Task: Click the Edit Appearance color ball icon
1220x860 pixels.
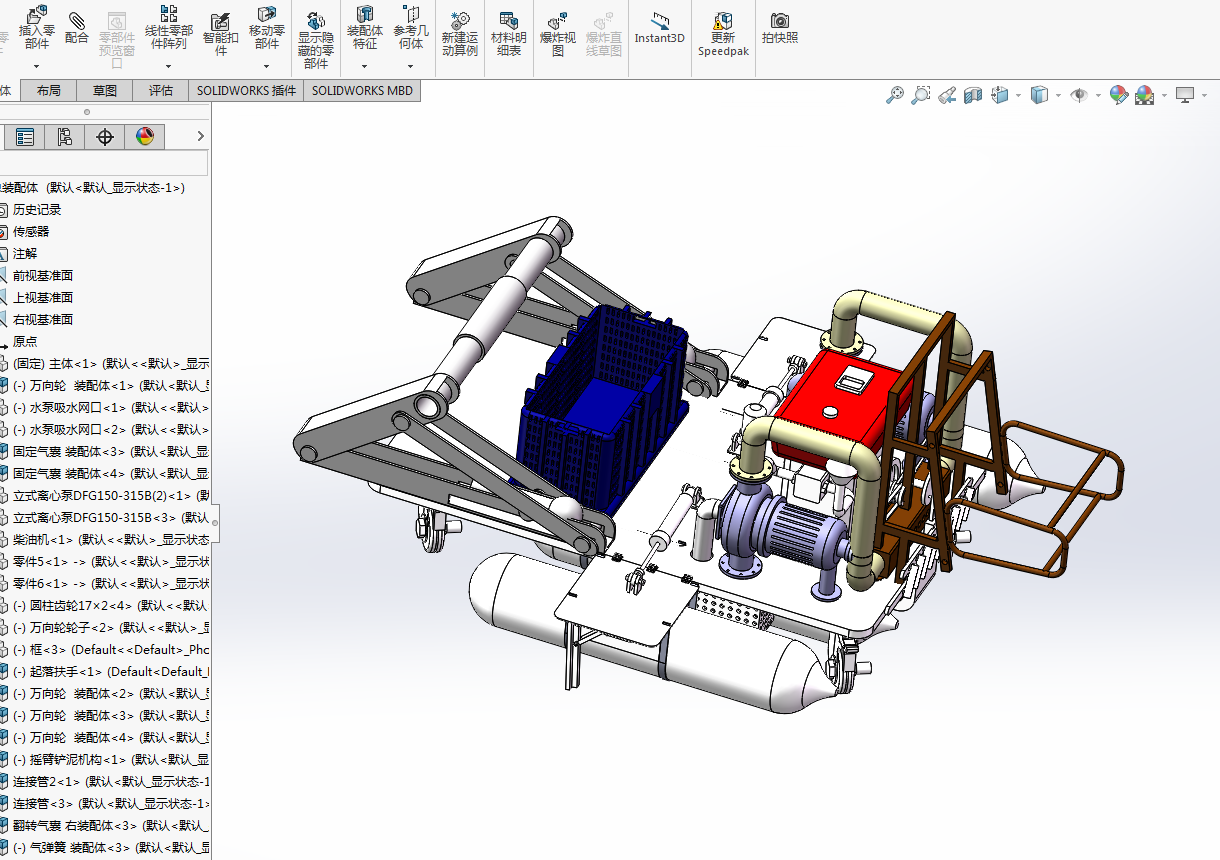Action: (x=1119, y=95)
